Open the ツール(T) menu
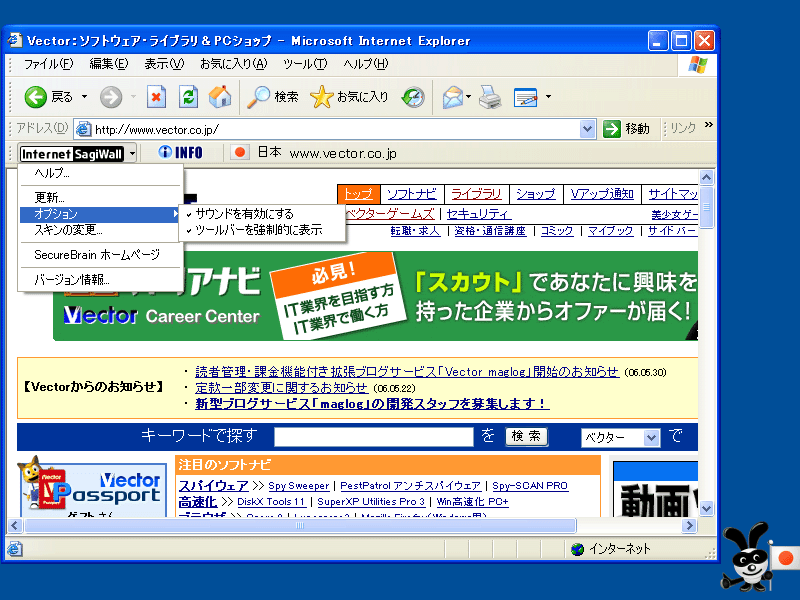 tap(305, 64)
